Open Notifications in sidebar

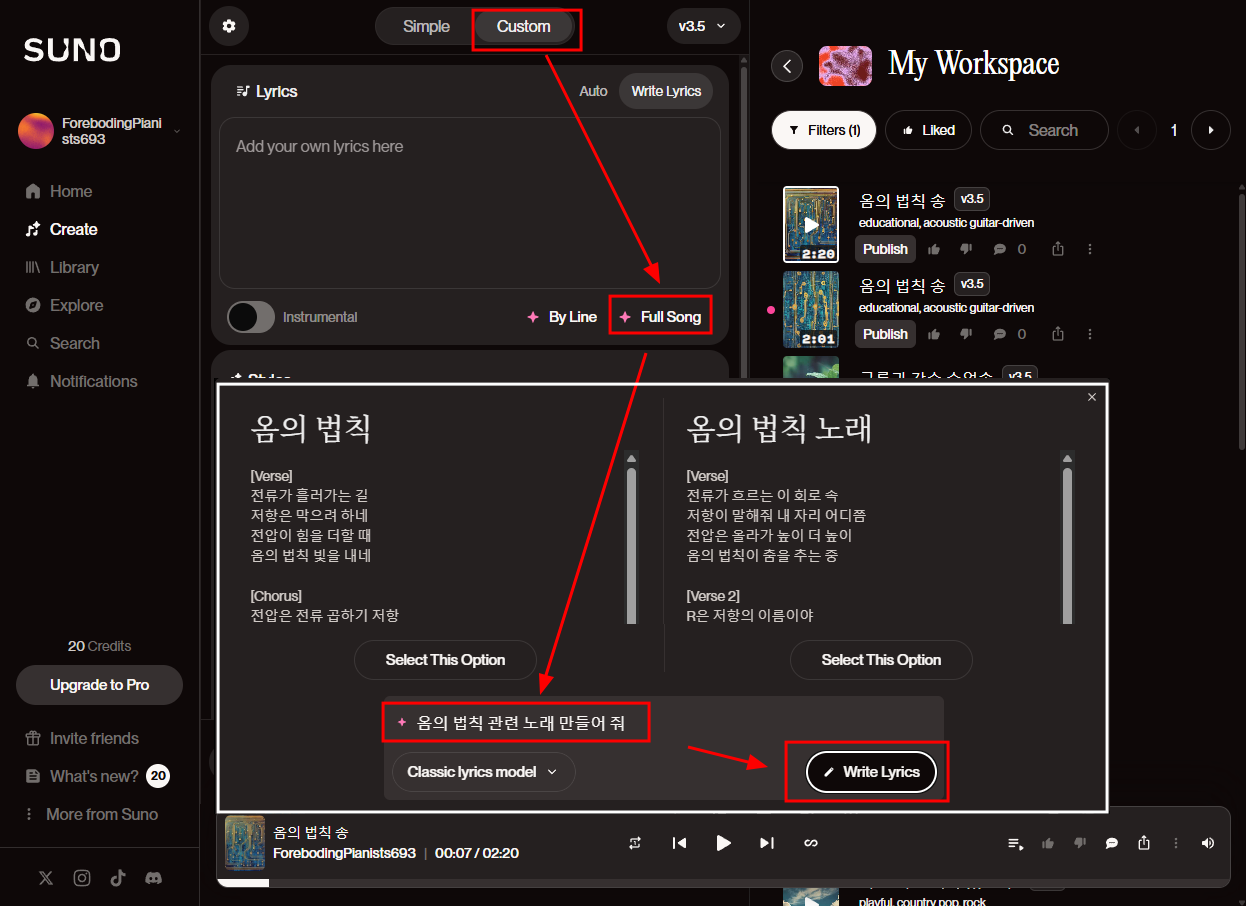(80, 381)
